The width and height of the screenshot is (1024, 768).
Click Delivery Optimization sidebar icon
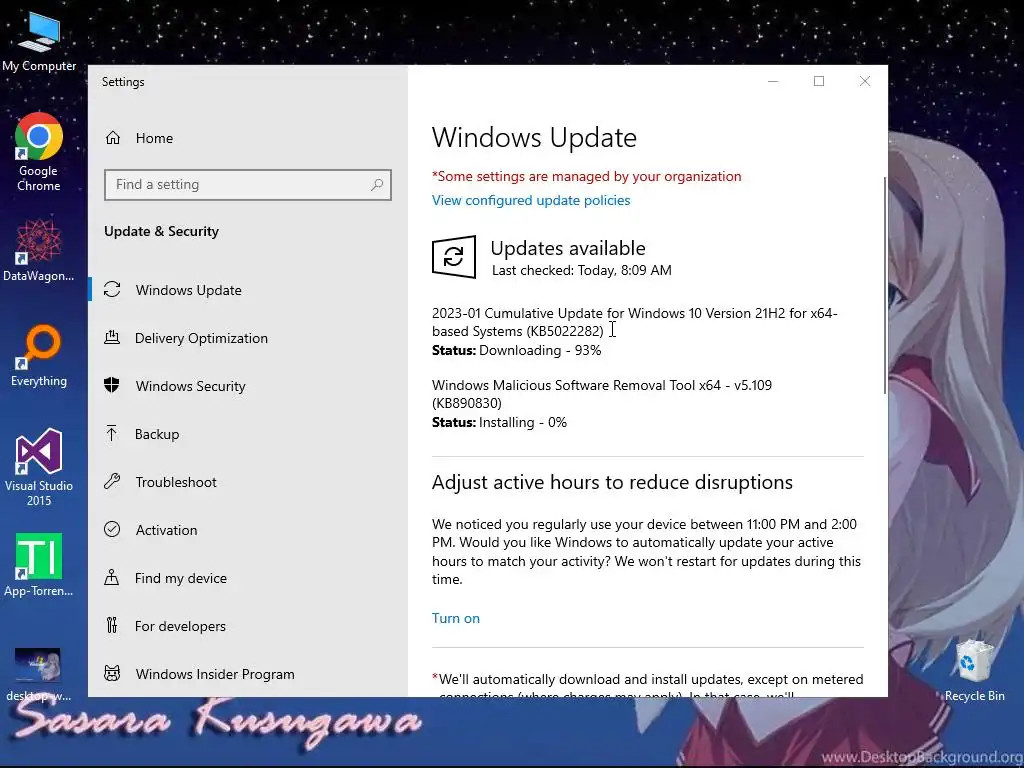[x=112, y=338]
